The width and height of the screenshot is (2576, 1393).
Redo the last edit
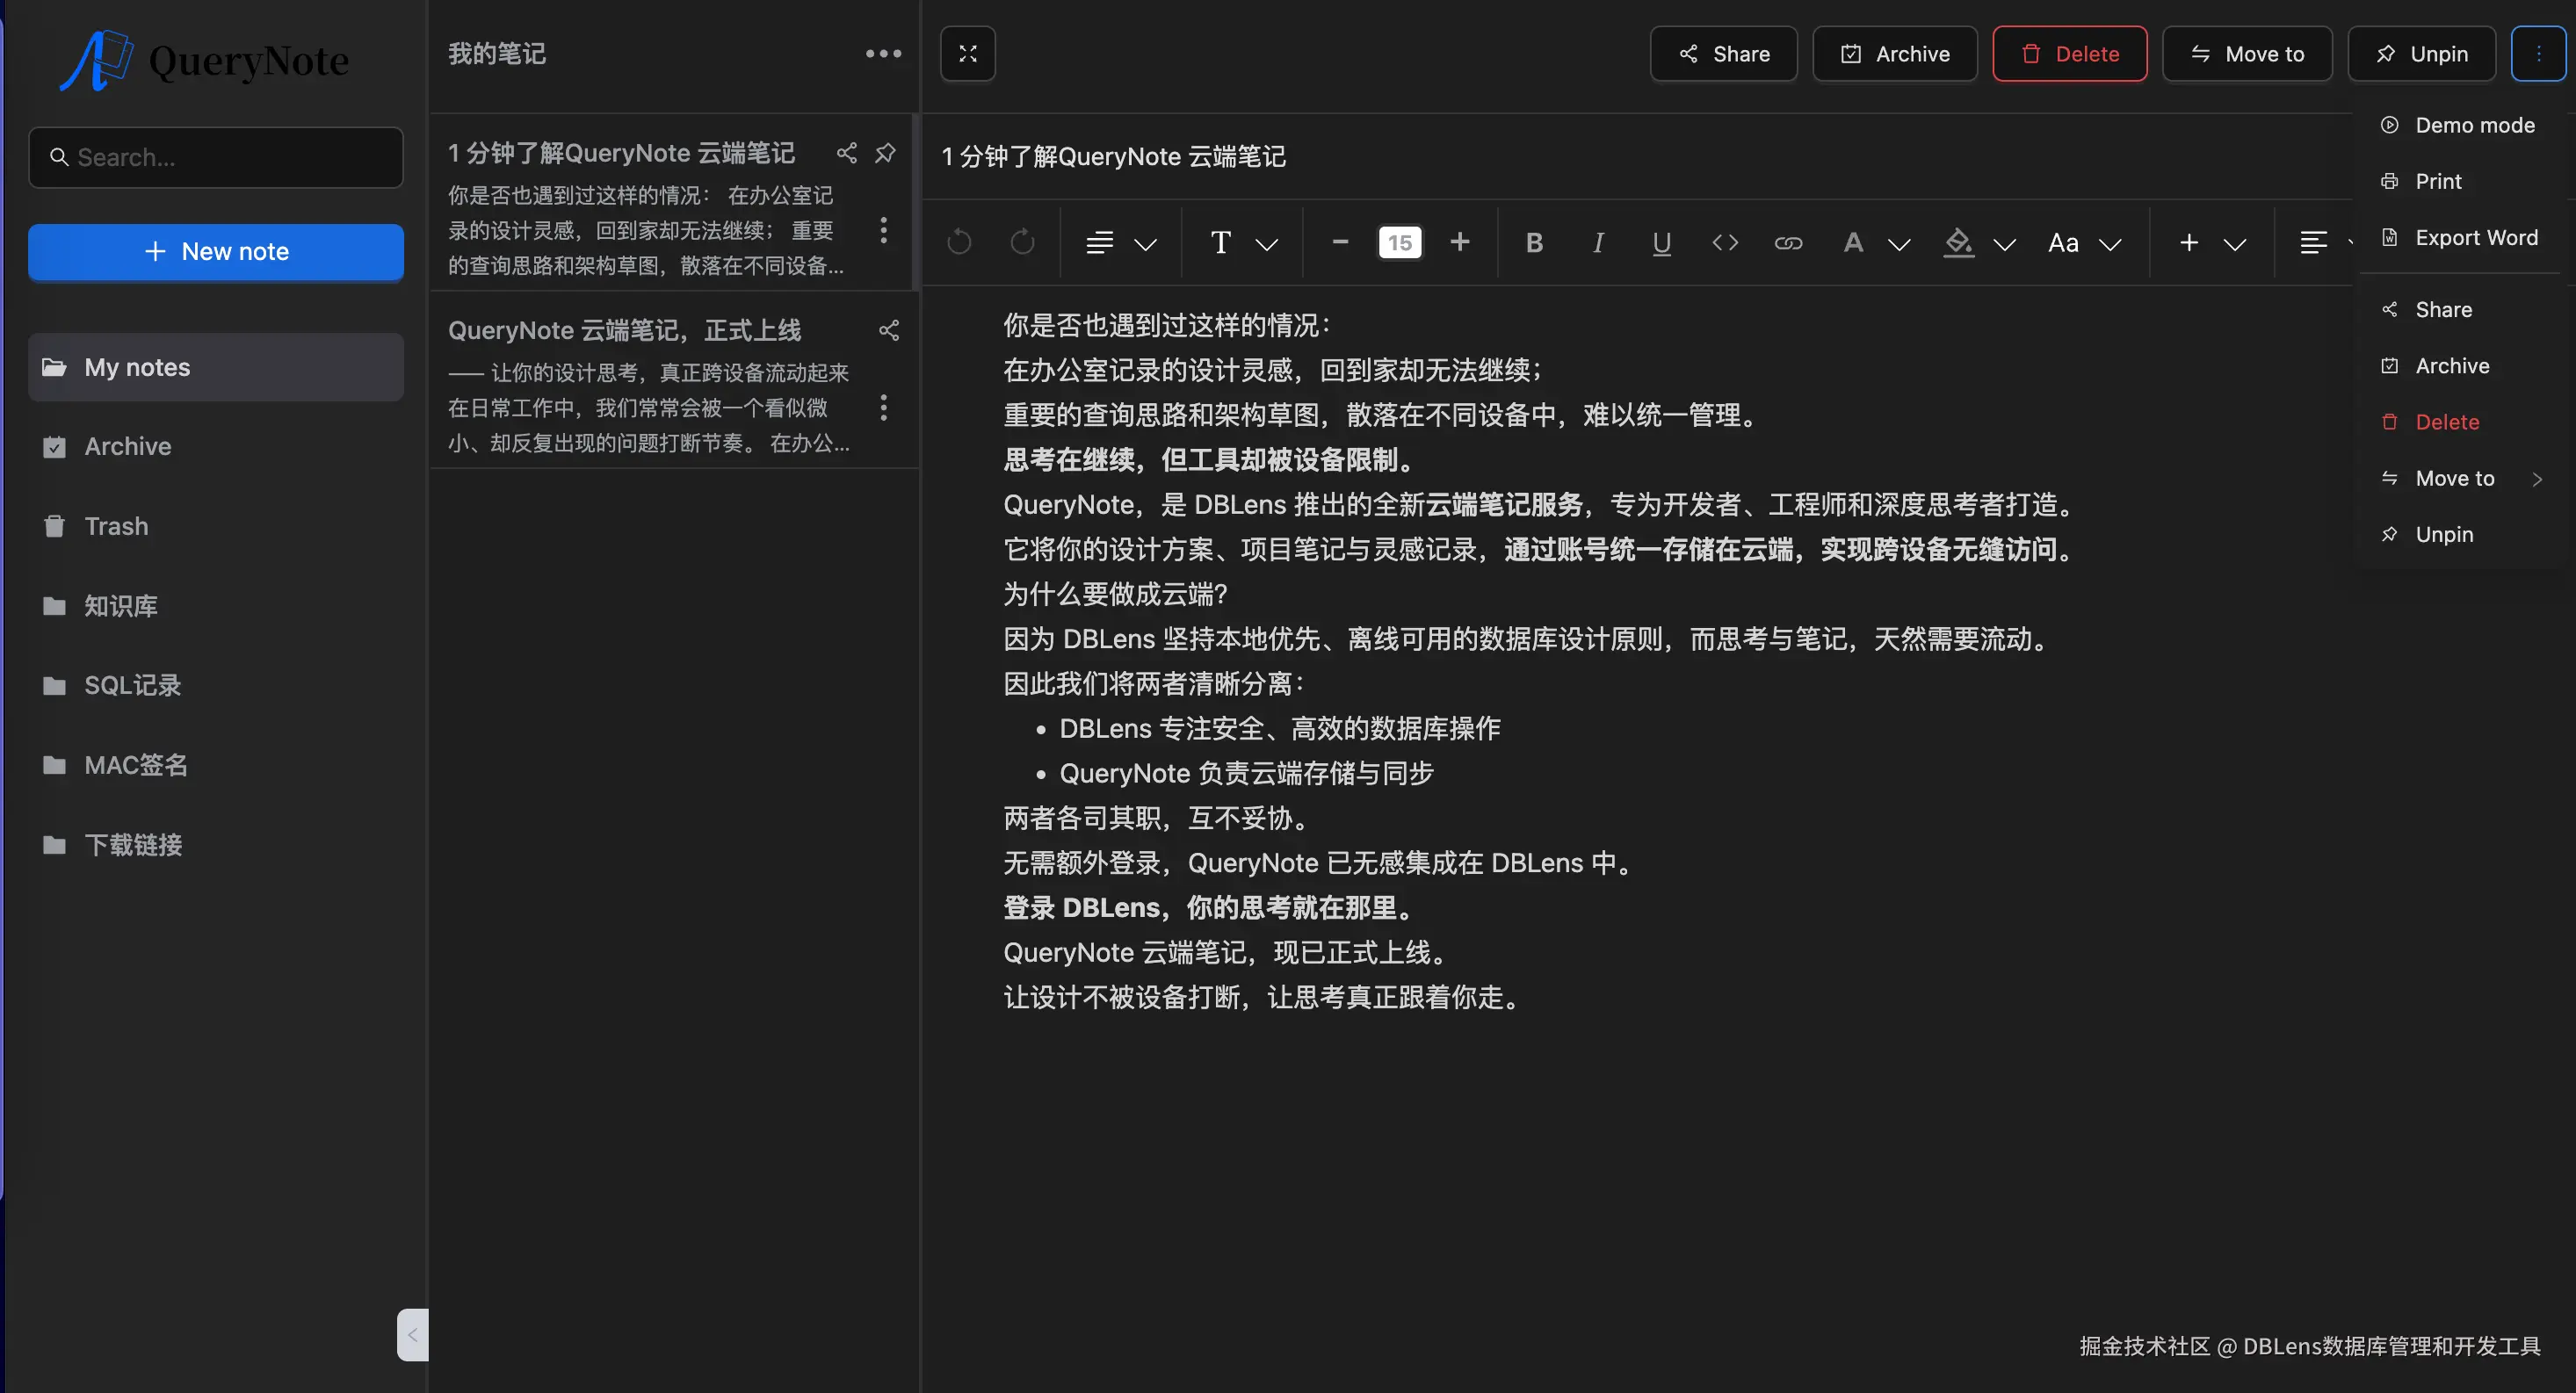1022,242
